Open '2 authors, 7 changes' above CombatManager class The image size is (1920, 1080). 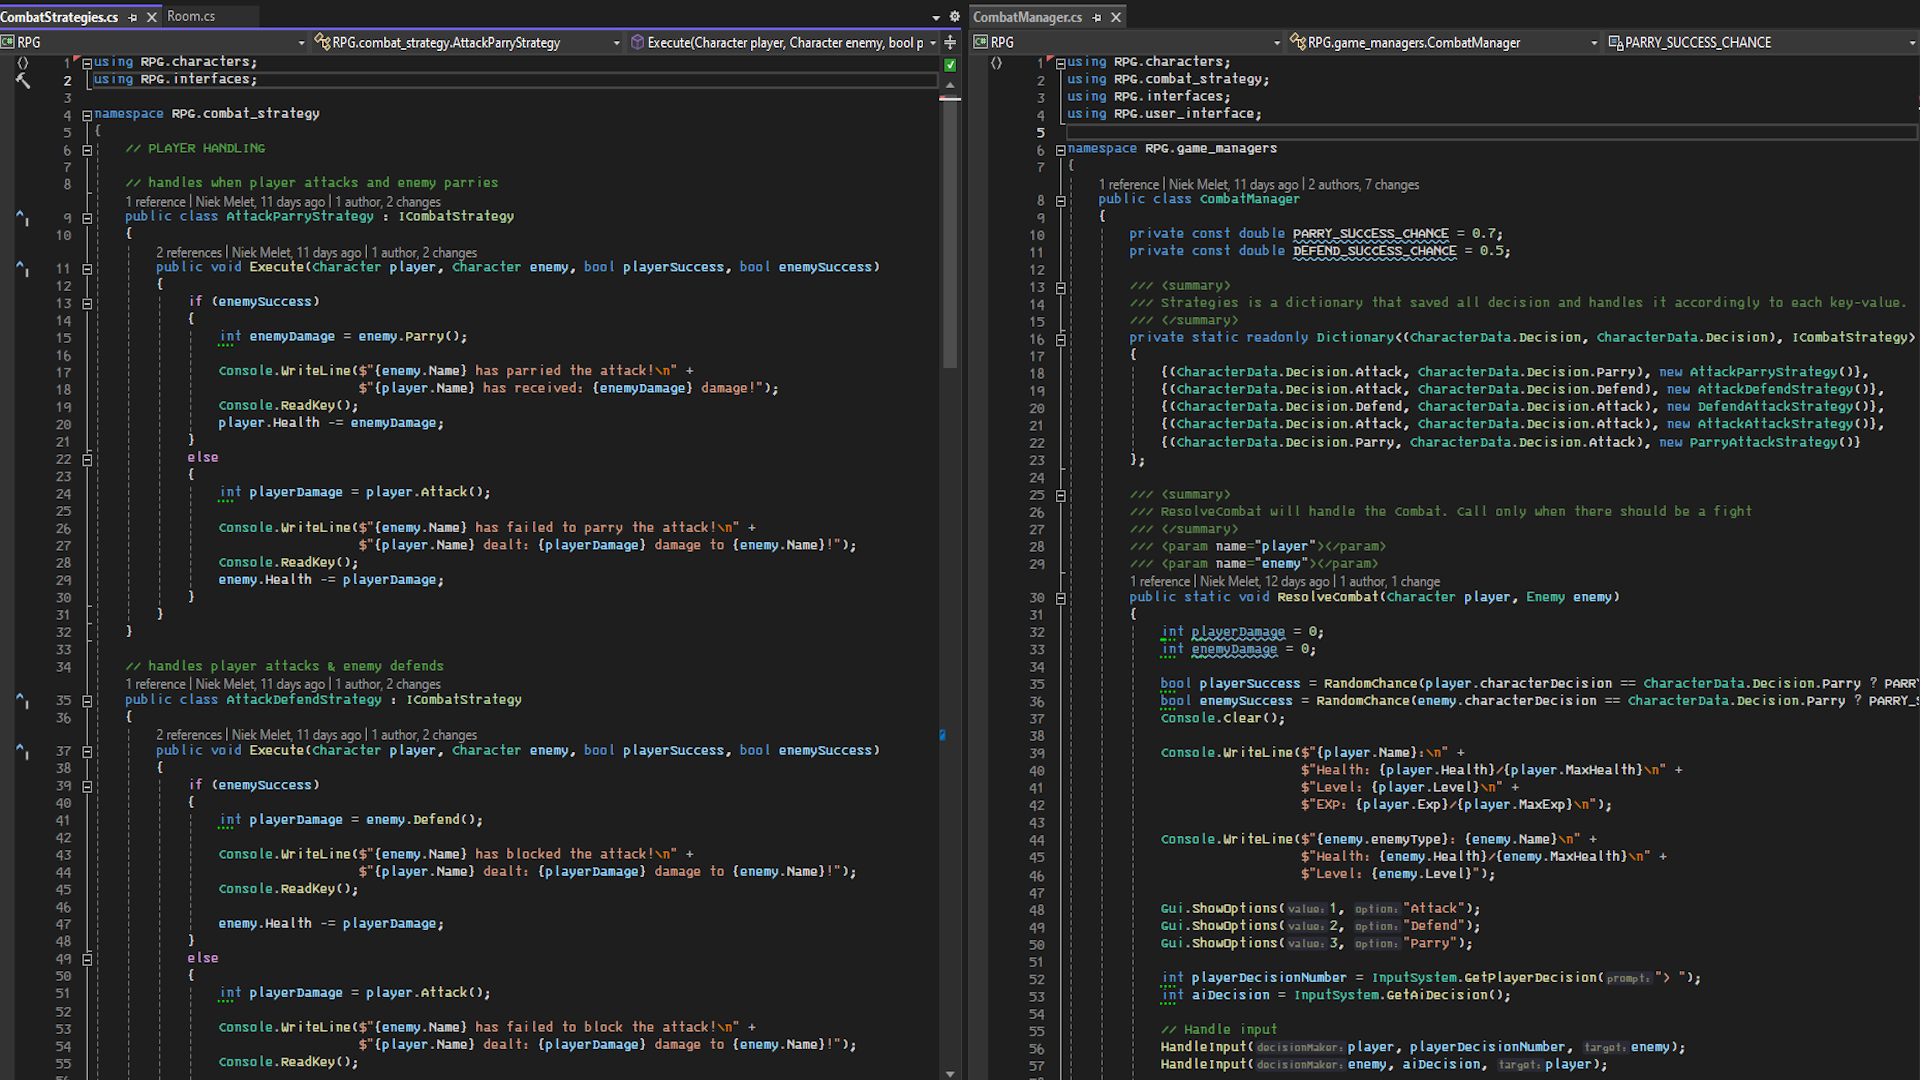(1364, 185)
